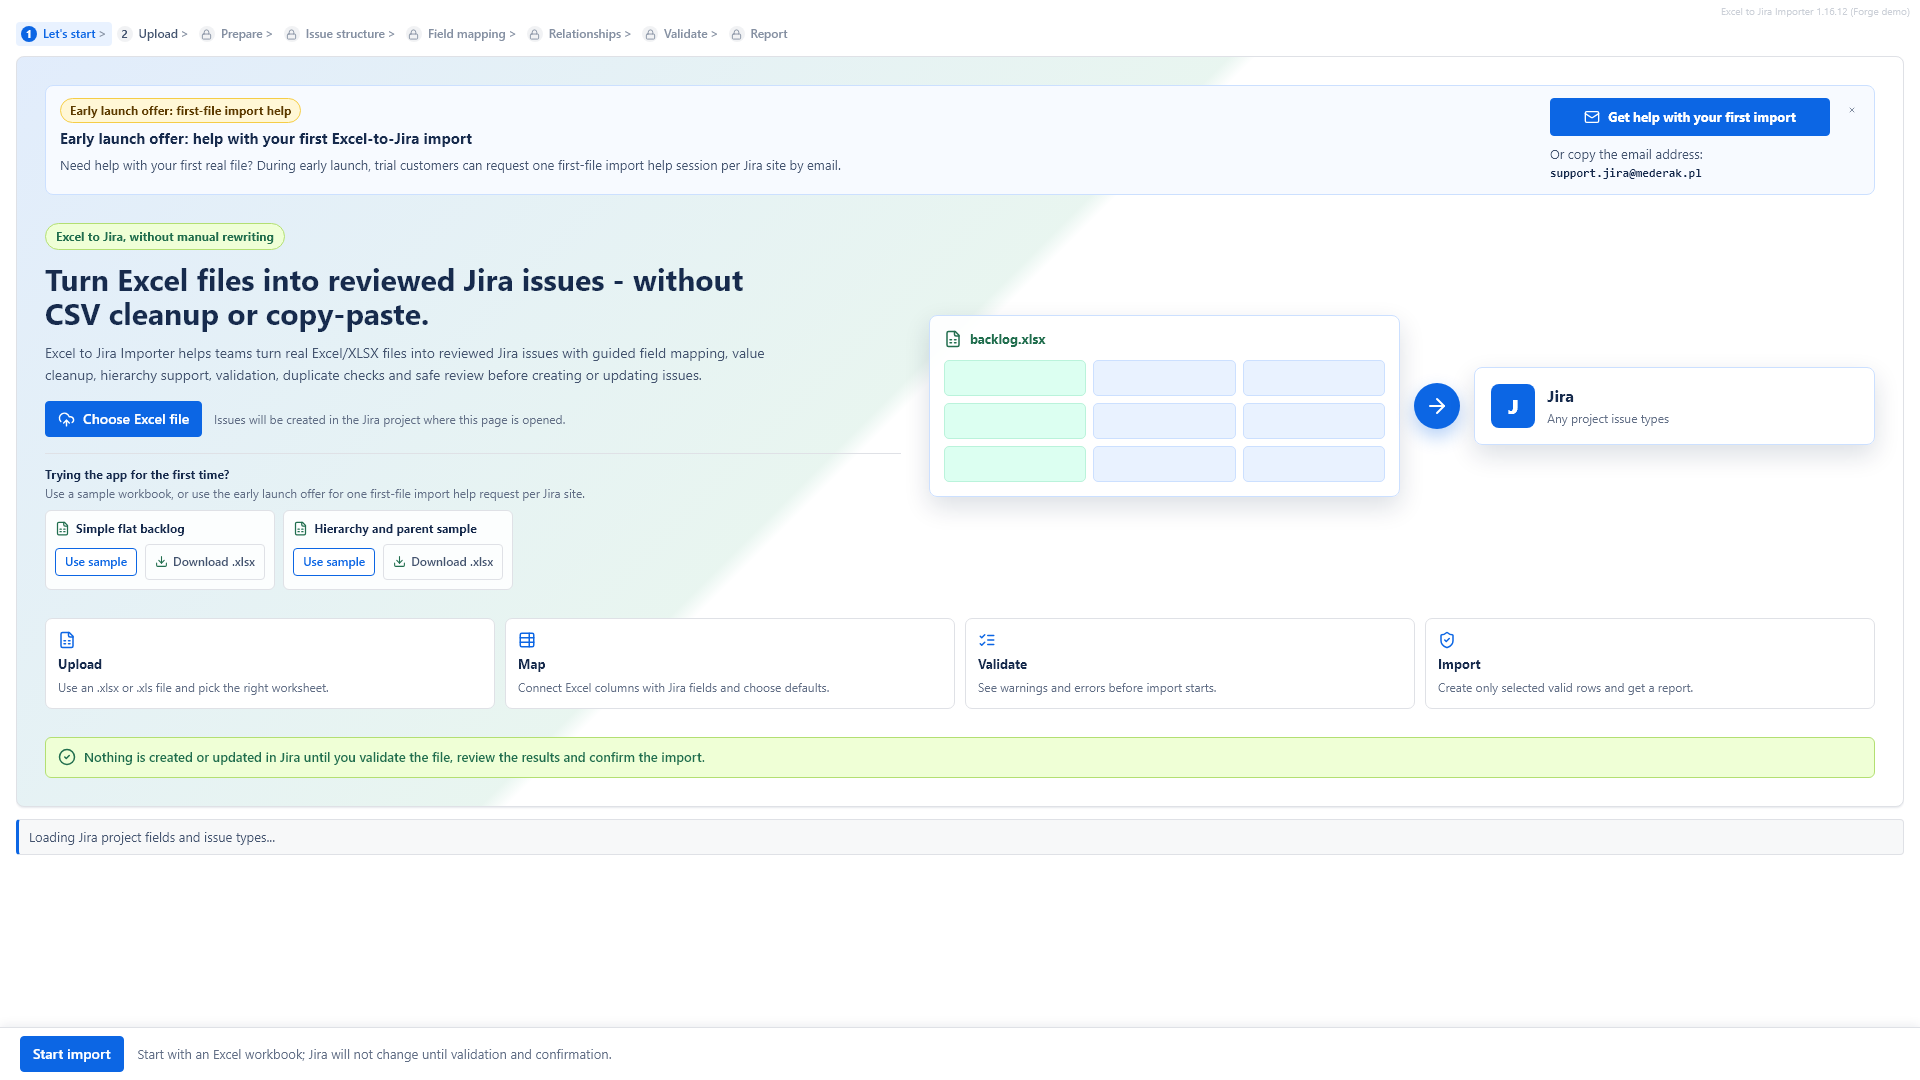1920x1080 pixels.
Task: Click Hierarchy and parent sample file icon
Action: pyautogui.click(x=301, y=529)
